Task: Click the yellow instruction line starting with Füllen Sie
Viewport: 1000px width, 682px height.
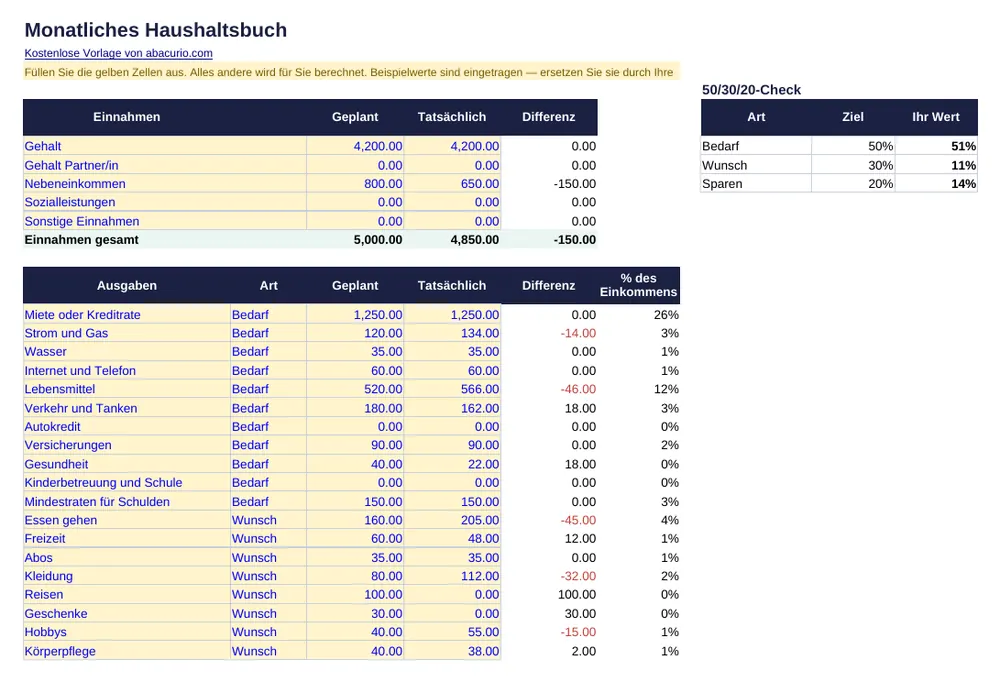Action: [x=351, y=72]
